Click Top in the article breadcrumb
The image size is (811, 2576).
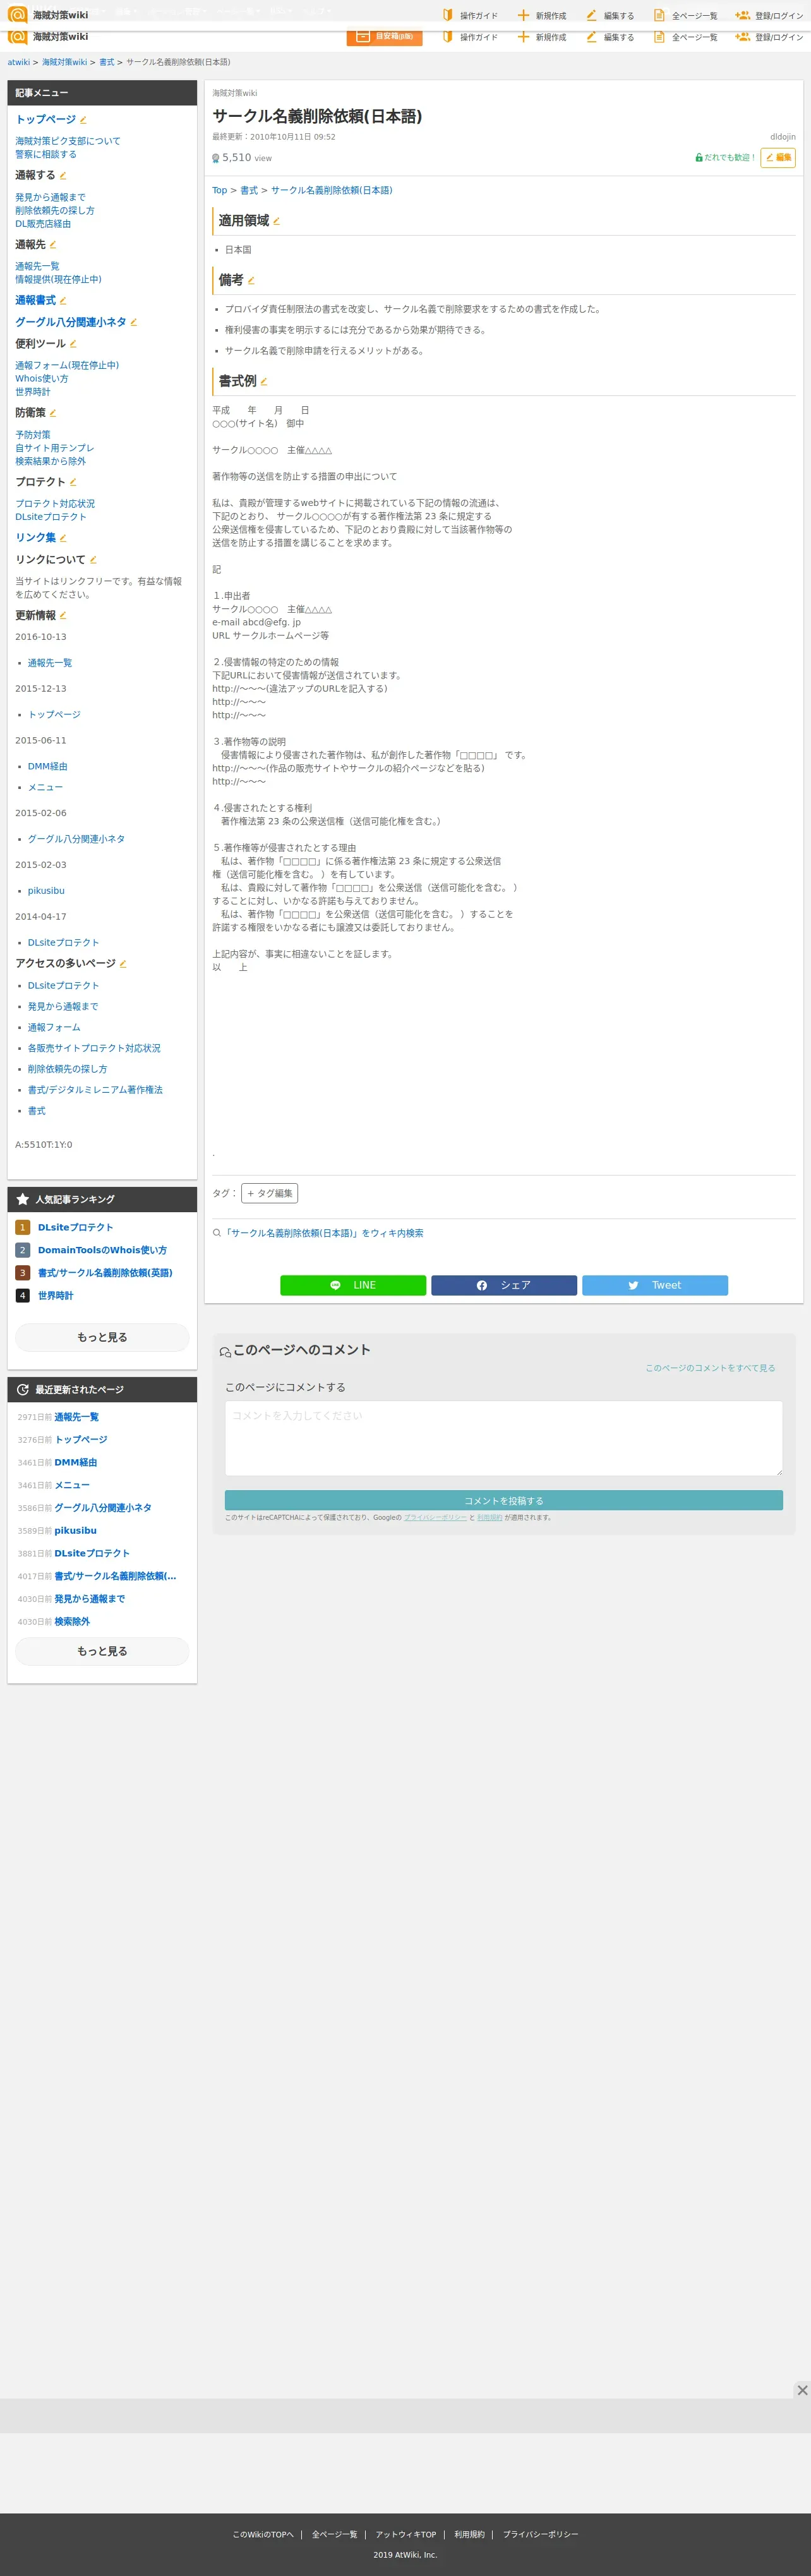pos(219,190)
